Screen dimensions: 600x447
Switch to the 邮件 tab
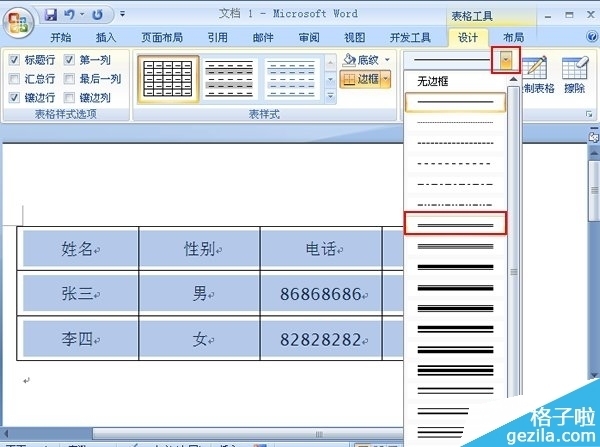pos(263,37)
